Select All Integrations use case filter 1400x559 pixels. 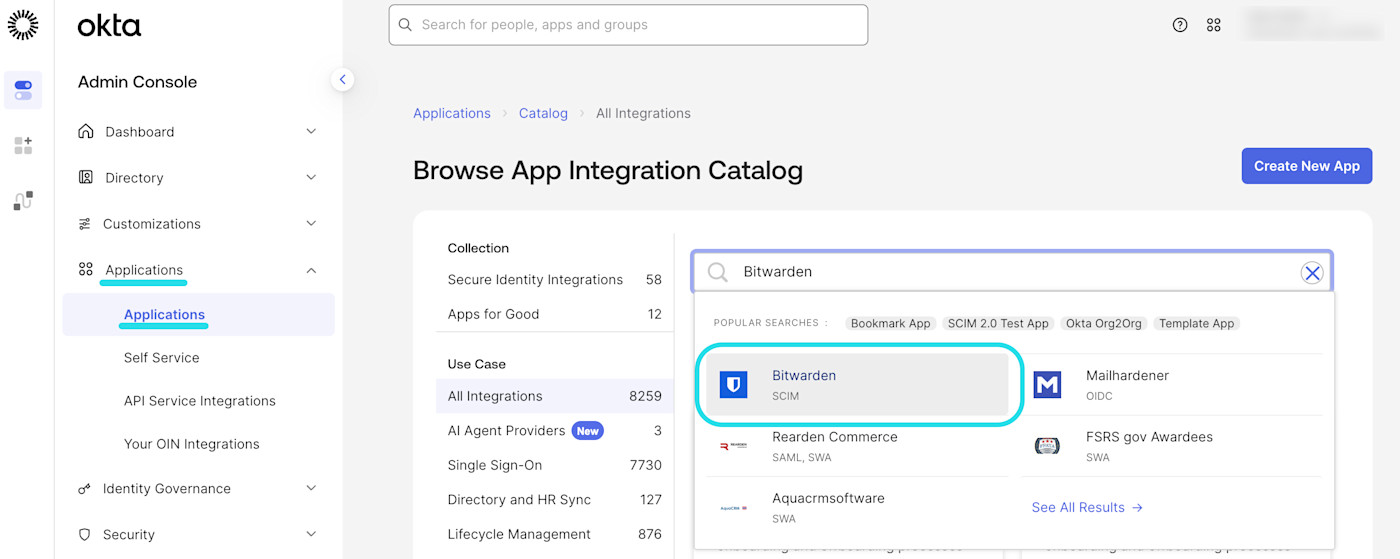click(x=555, y=396)
